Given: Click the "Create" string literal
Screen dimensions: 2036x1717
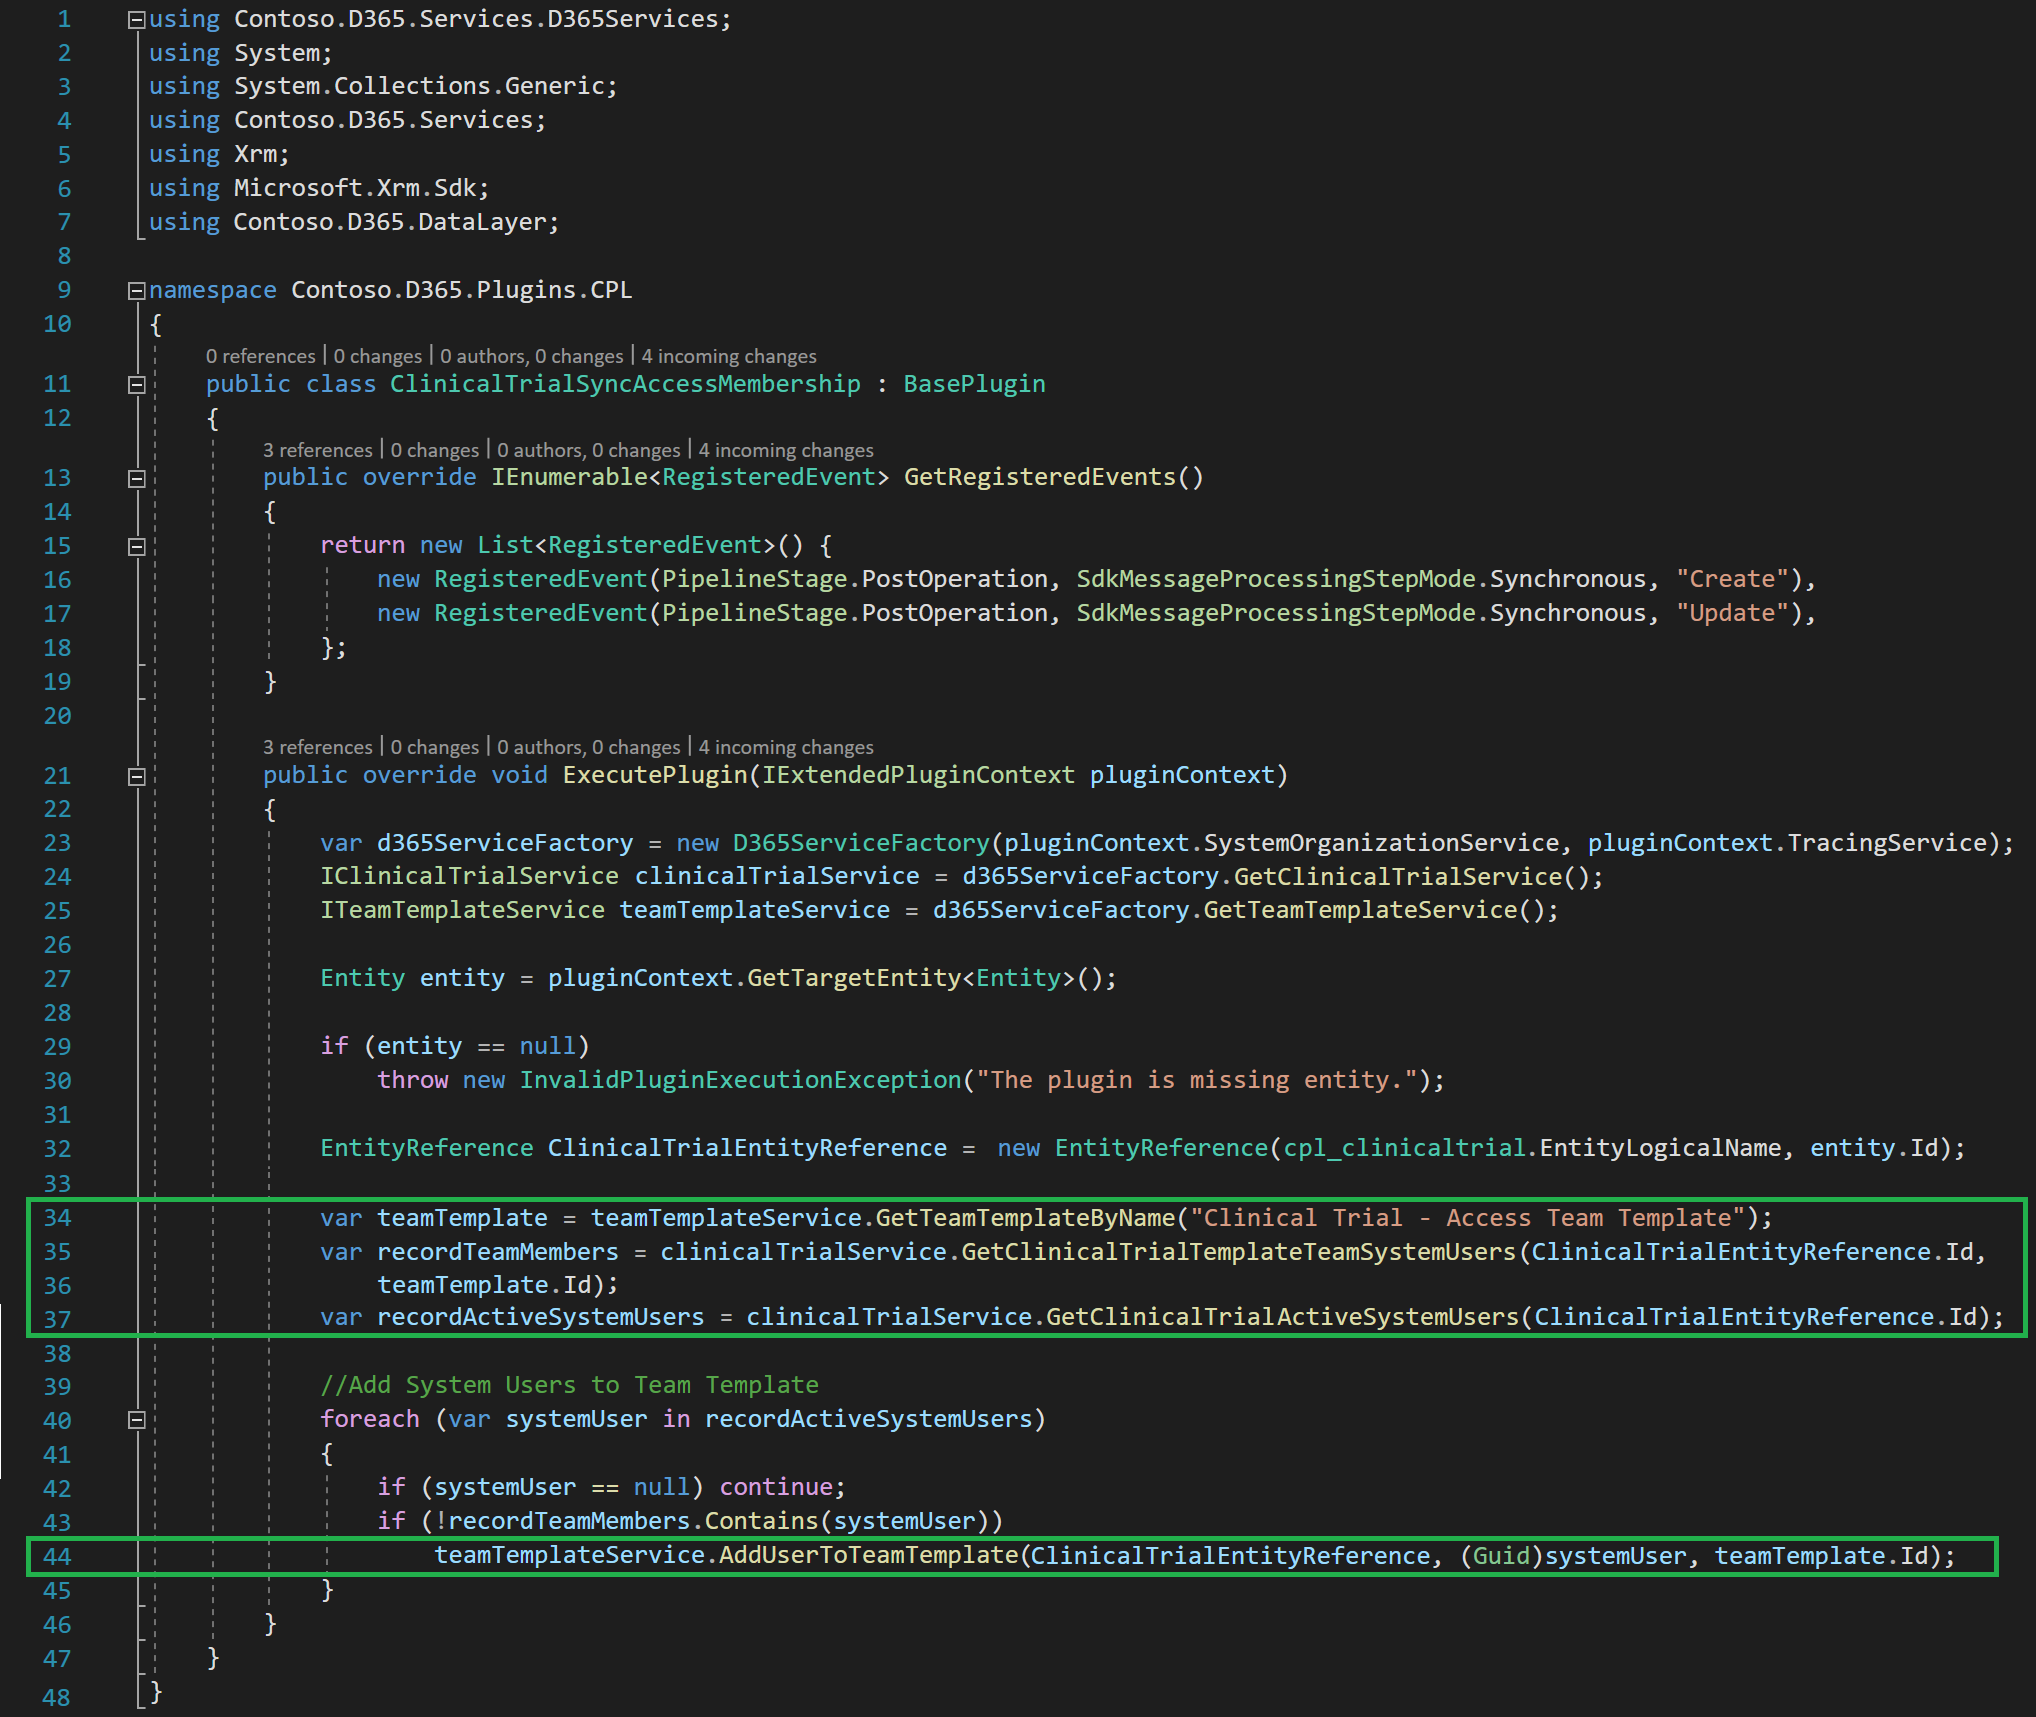Looking at the screenshot, I should click(1731, 580).
